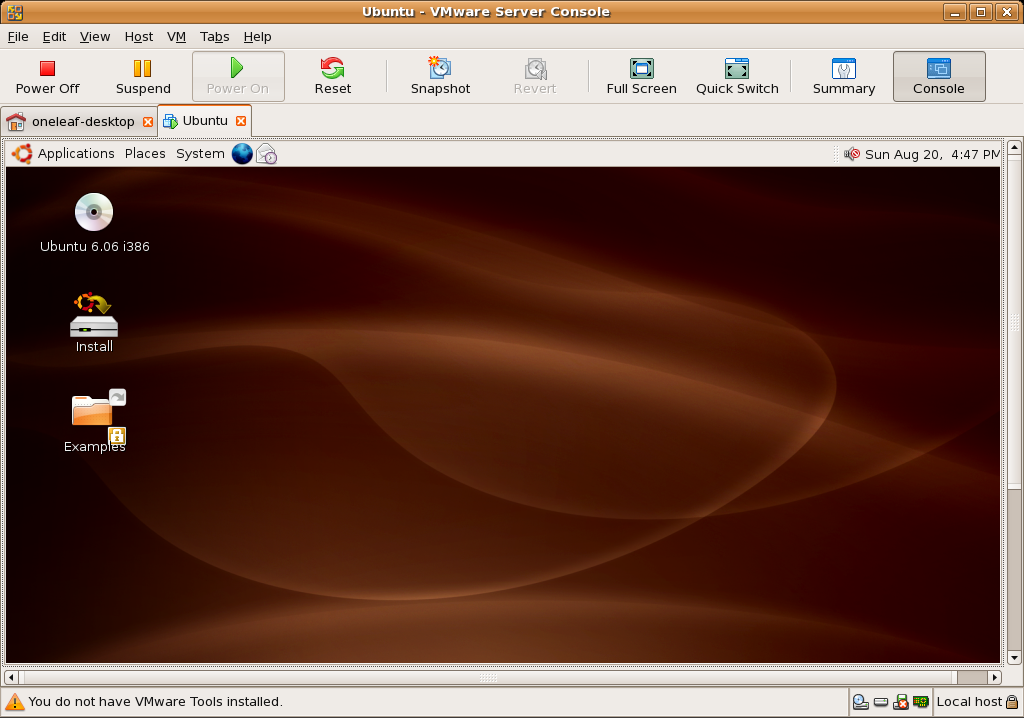This screenshot has width=1024, height=718.
Task: Open the Edit menu
Action: coord(54,37)
